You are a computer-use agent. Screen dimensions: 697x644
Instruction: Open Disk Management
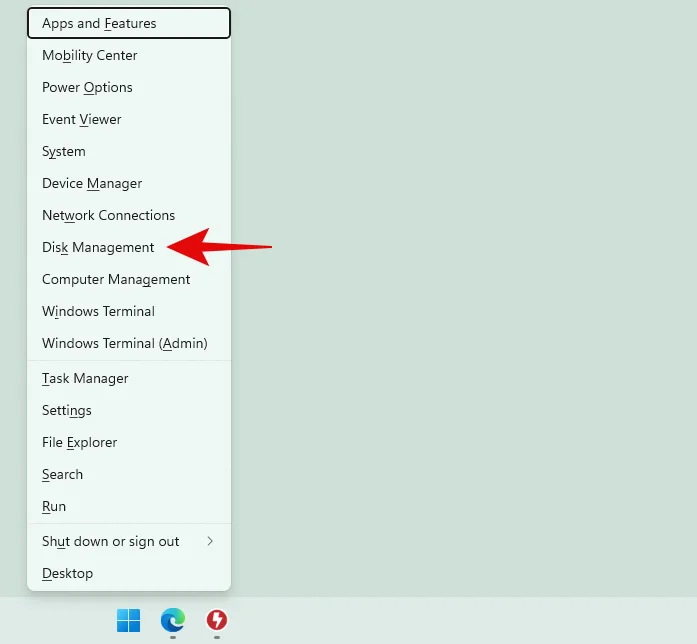[x=98, y=247]
